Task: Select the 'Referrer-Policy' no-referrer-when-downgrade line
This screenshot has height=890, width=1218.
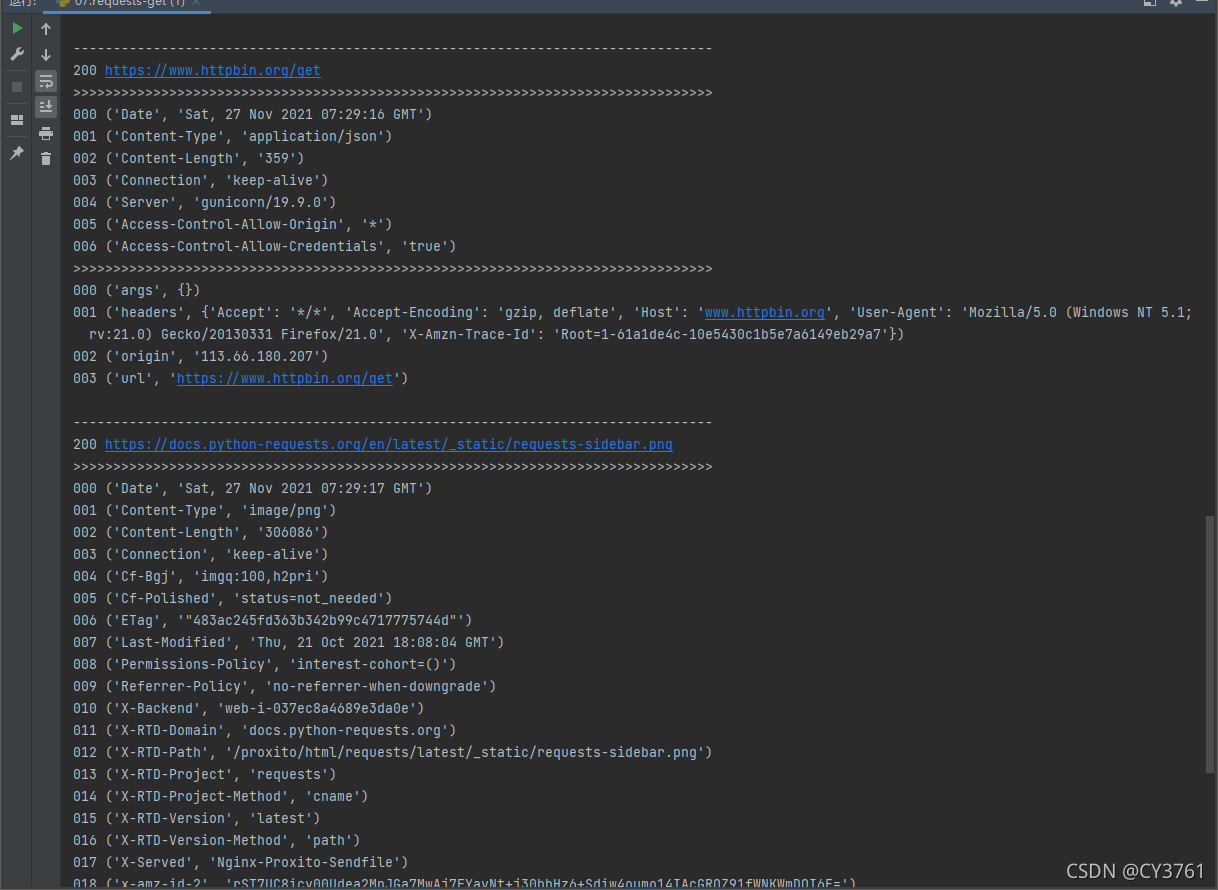Action: click(285, 687)
